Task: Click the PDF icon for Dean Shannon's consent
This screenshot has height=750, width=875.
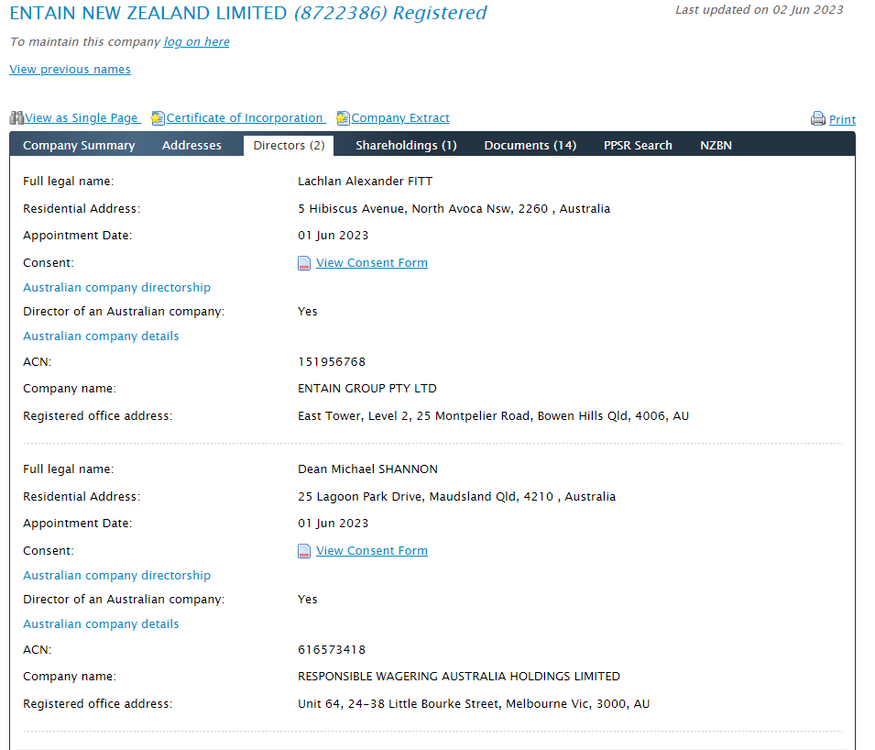Action: (x=305, y=552)
